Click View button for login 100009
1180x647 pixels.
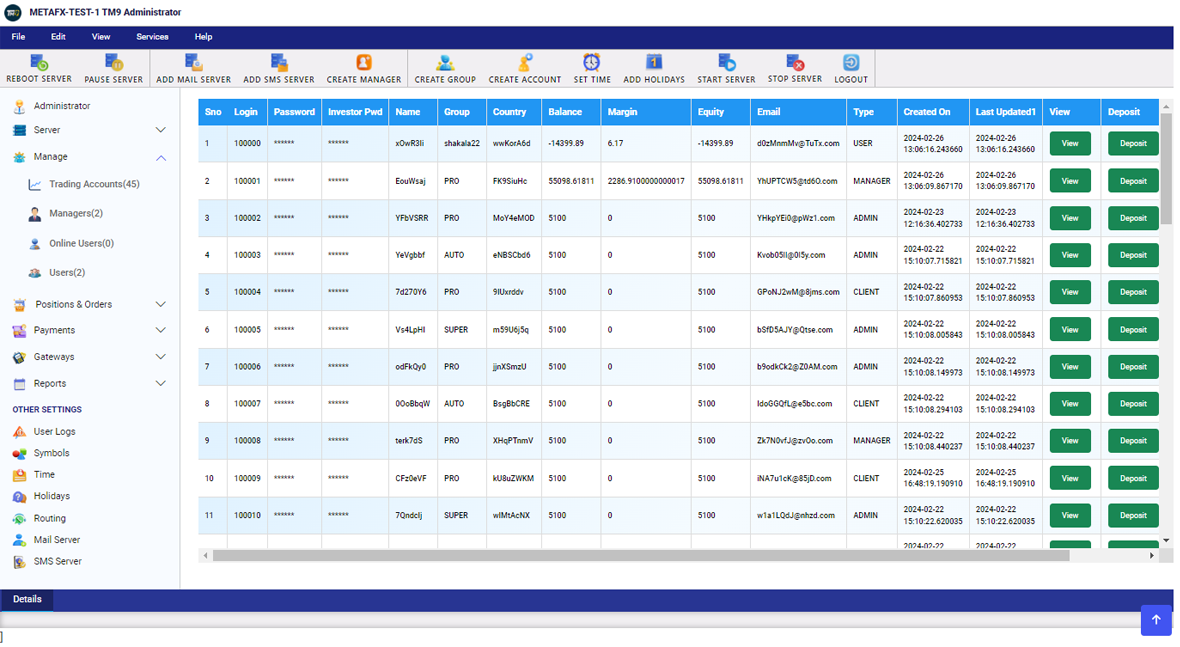pyautogui.click(x=1069, y=478)
